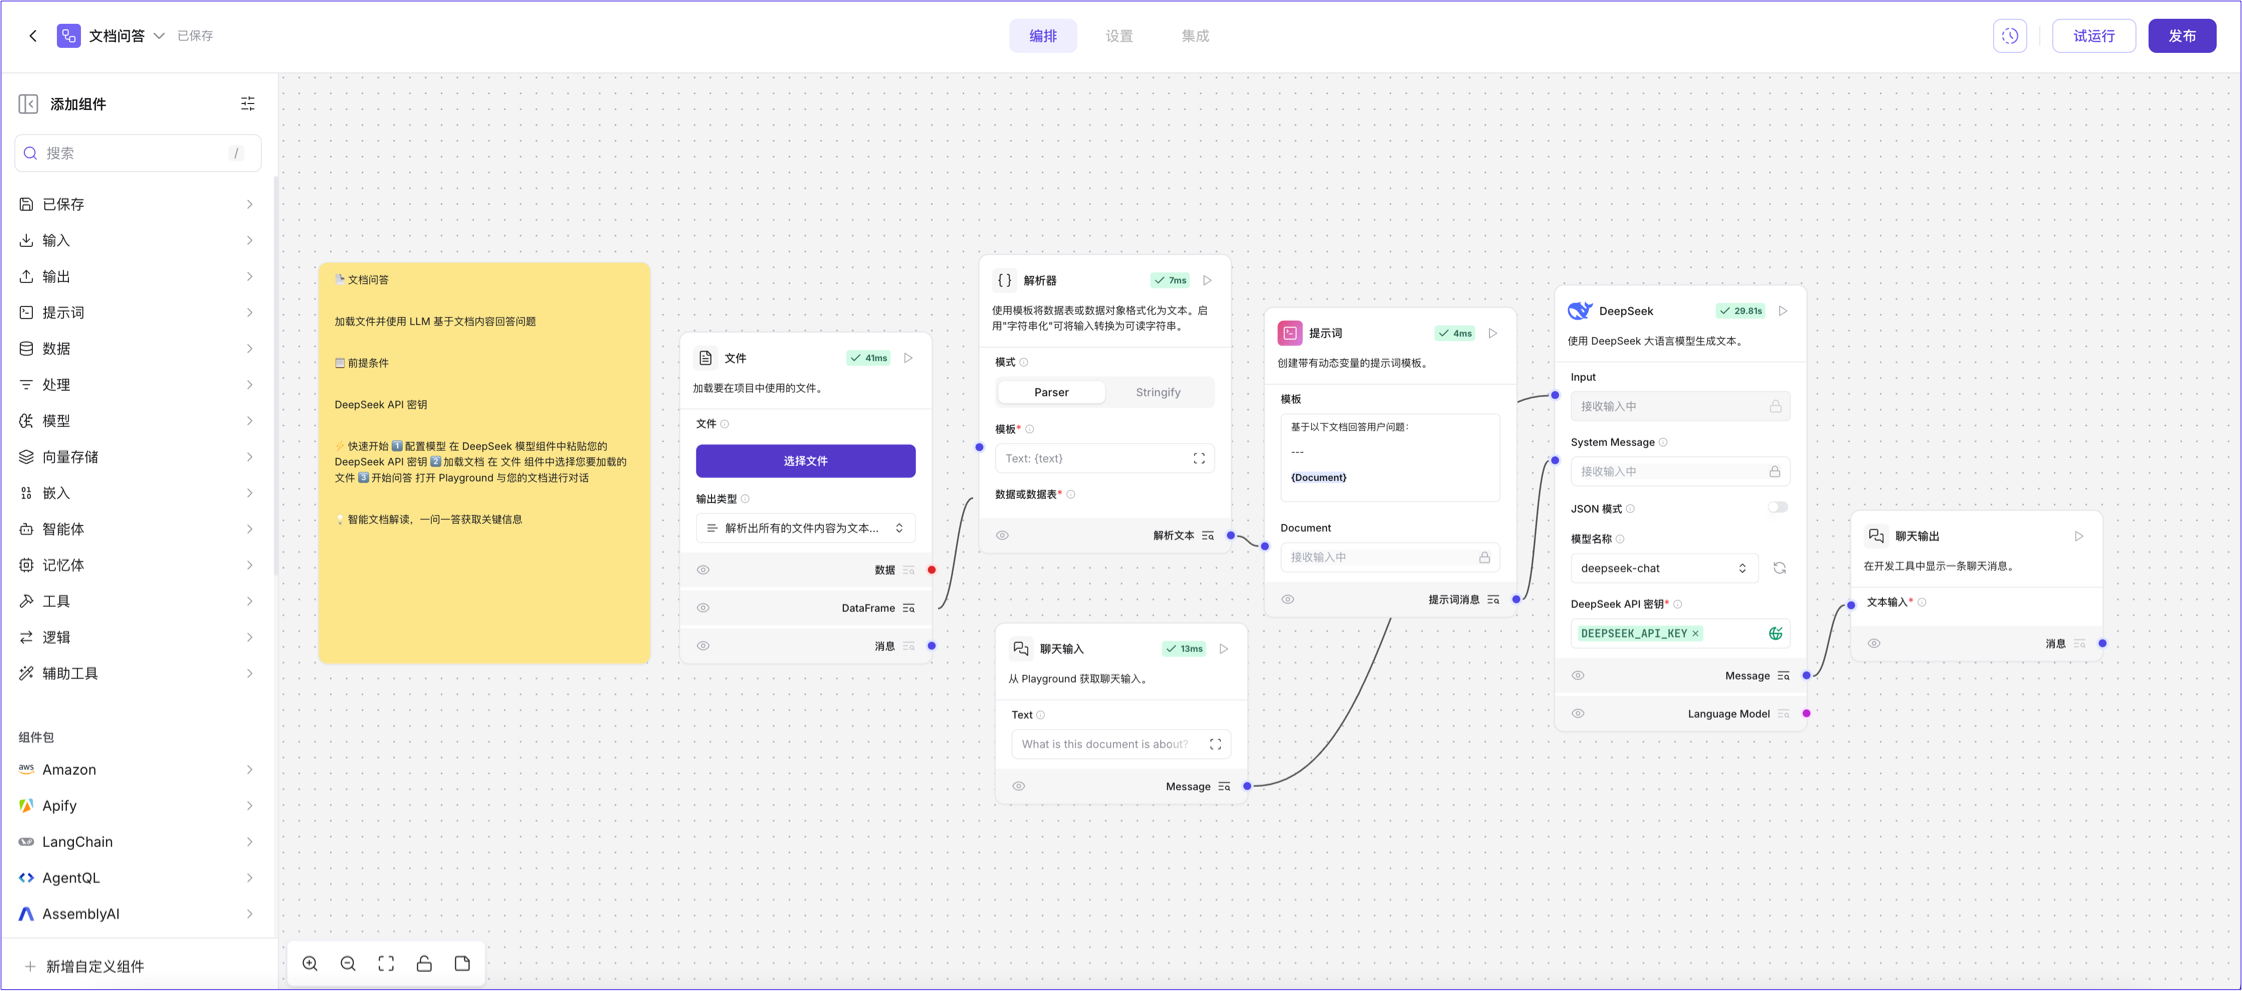Image resolution: width=2242 pixels, height=991 pixels.
Task: Click the zoom in canvas icon
Action: tap(310, 964)
